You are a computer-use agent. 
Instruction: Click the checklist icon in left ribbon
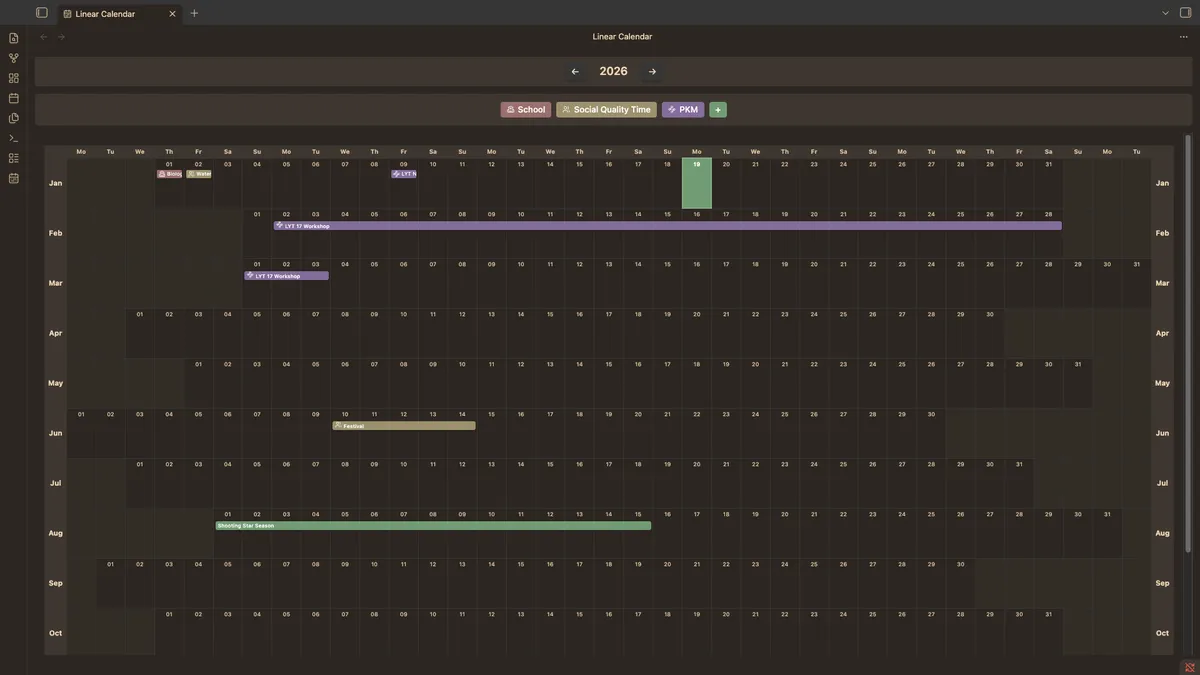(x=14, y=158)
